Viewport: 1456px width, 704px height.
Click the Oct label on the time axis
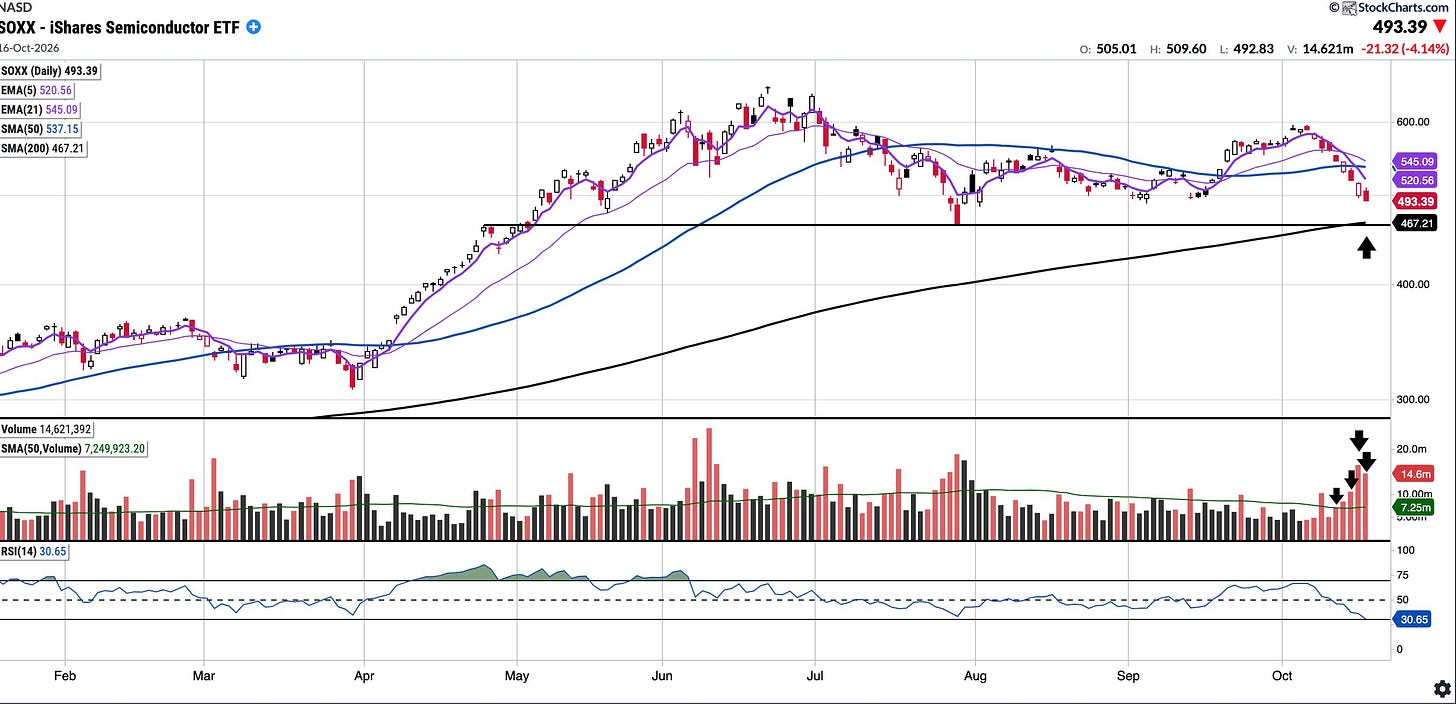[x=1281, y=676]
